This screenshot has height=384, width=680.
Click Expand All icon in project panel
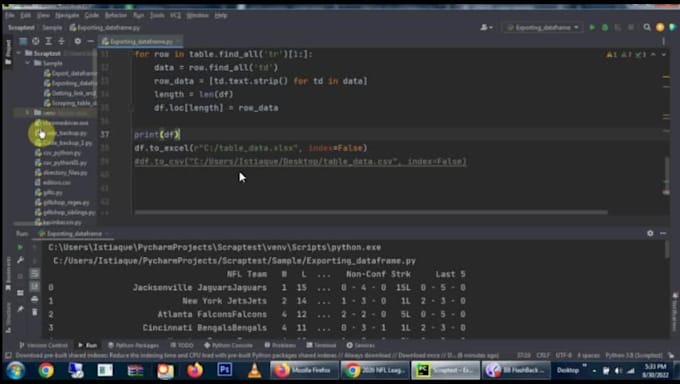coord(49,41)
